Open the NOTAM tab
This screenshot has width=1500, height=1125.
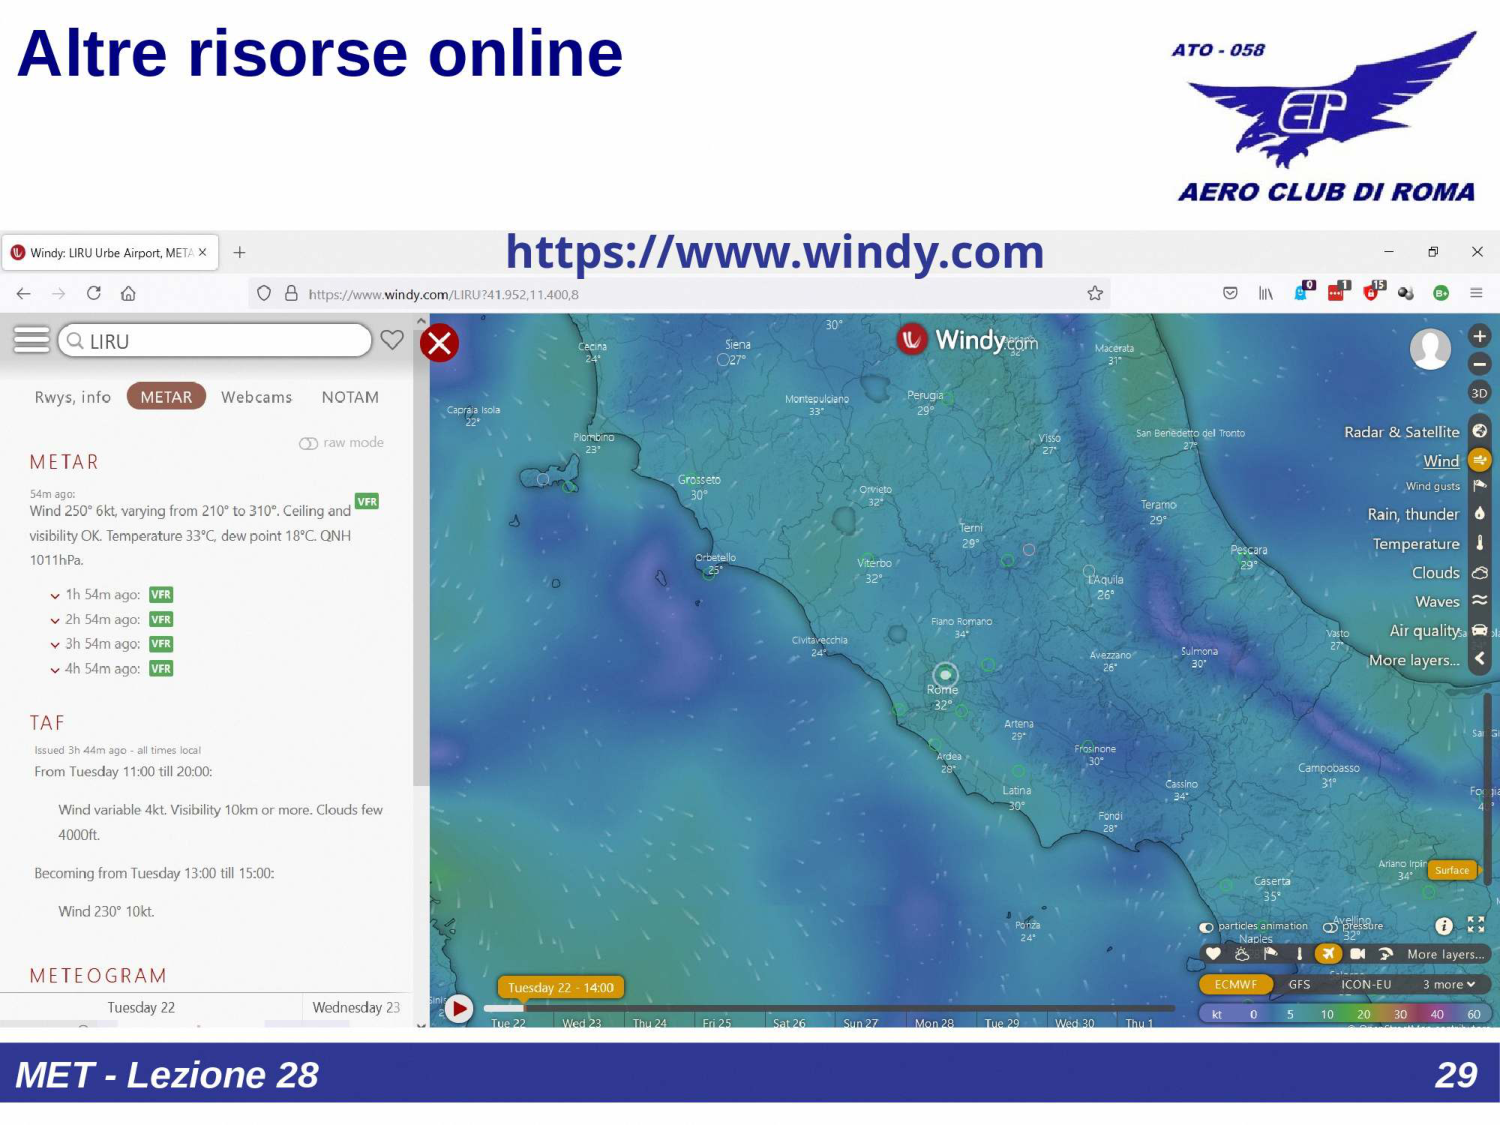click(350, 397)
